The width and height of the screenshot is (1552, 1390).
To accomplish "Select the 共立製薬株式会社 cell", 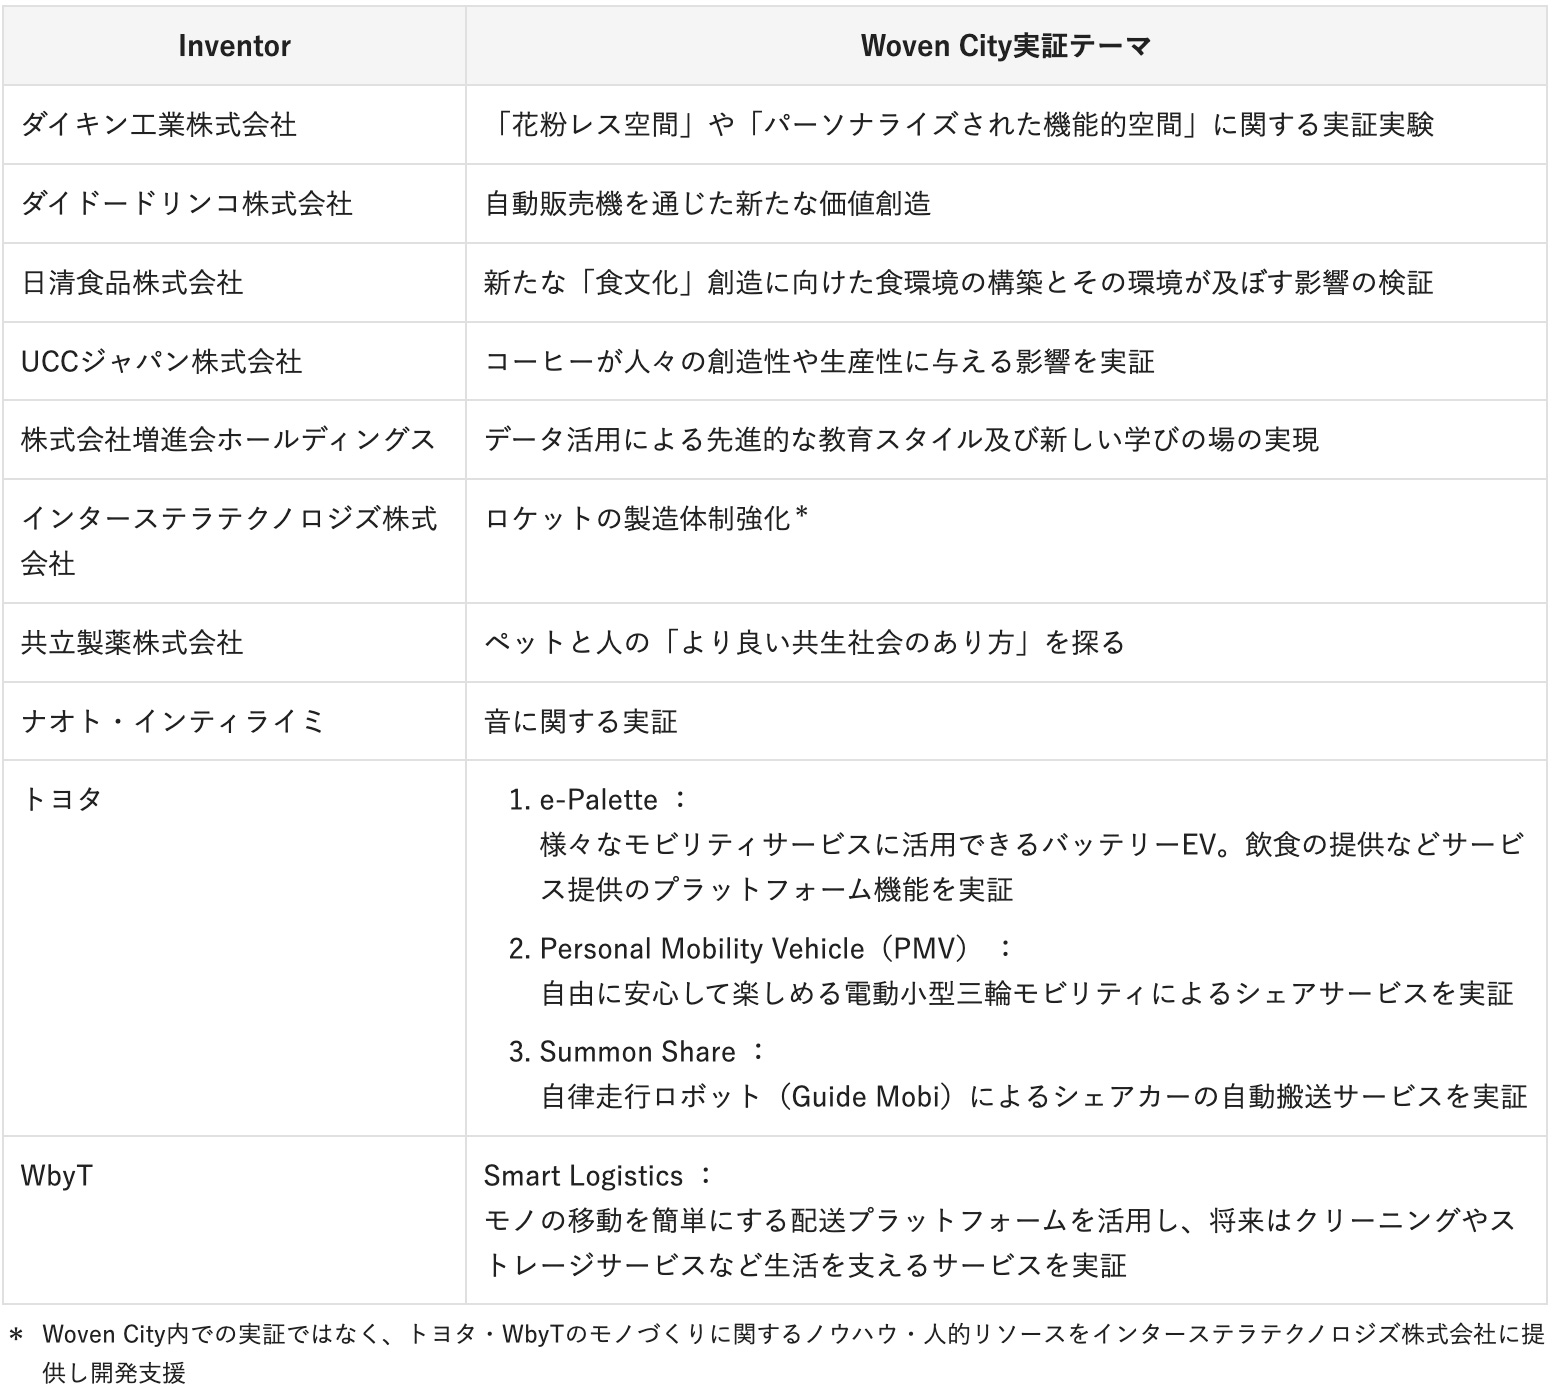I will click(x=132, y=642).
